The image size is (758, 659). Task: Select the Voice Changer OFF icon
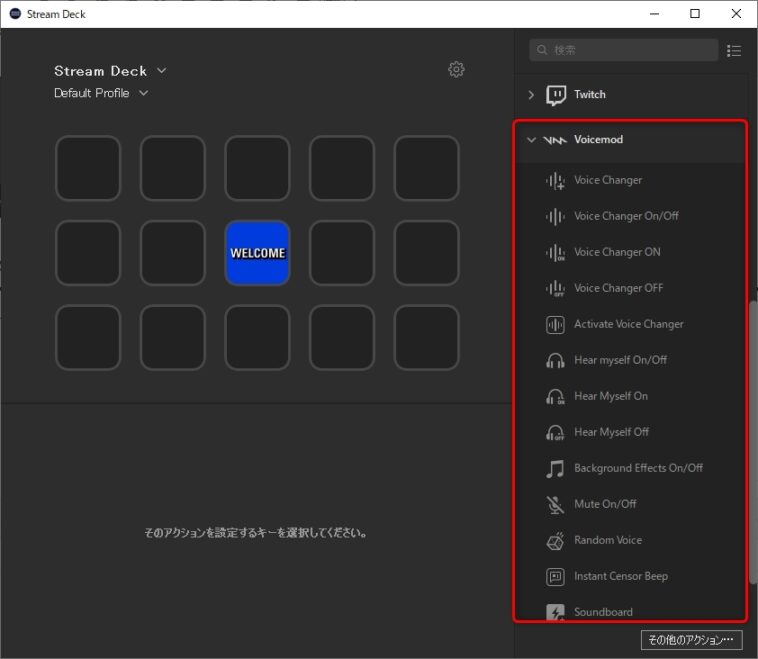coord(555,288)
